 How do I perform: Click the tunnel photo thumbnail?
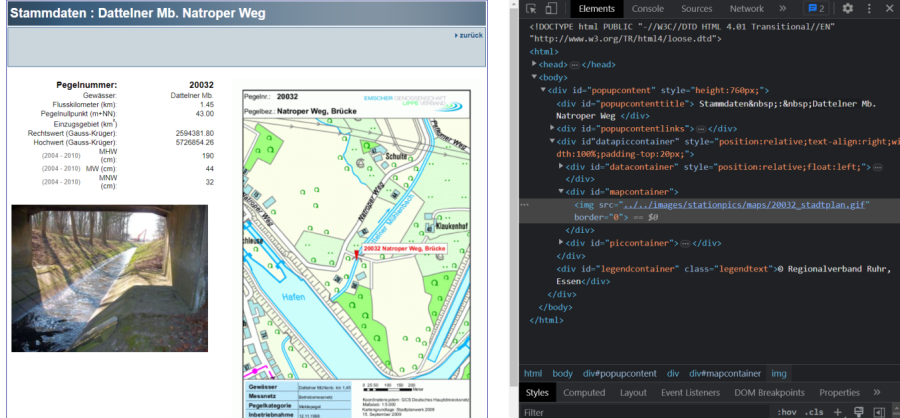coord(109,278)
